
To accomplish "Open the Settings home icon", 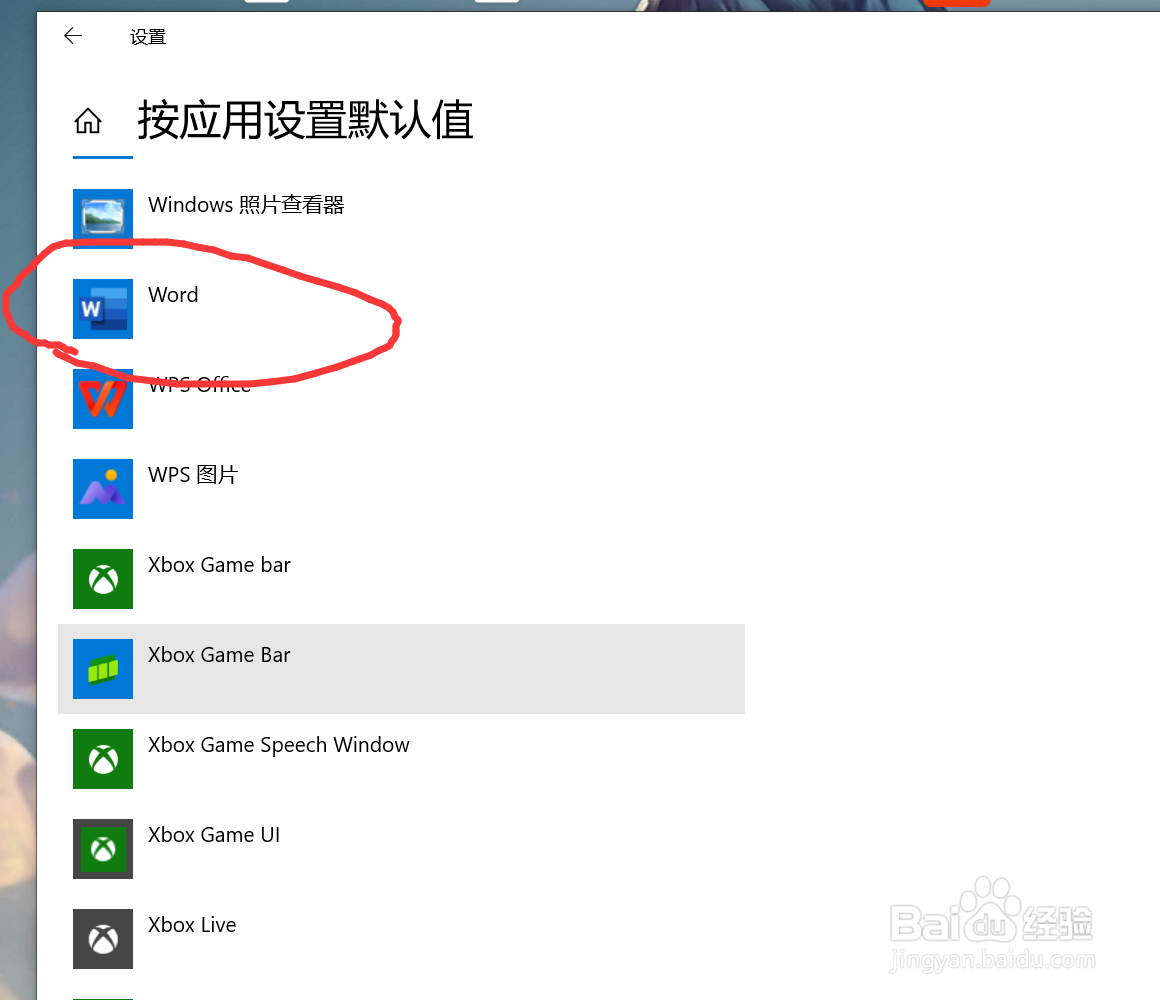I will 88,121.
